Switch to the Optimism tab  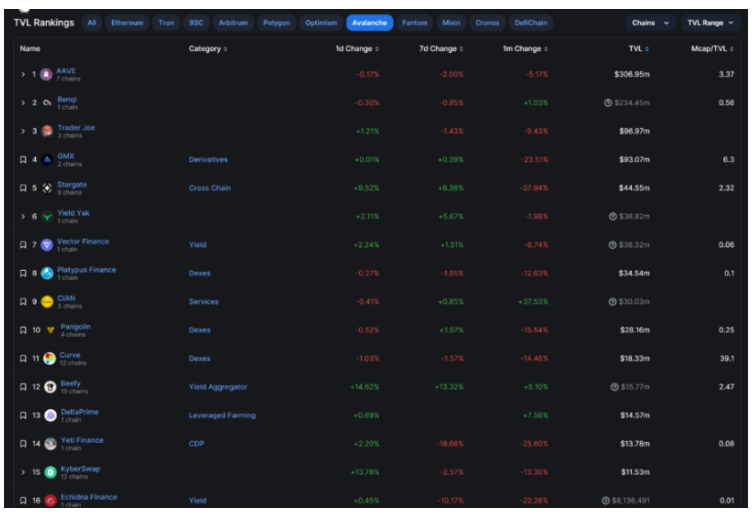tap(321, 23)
